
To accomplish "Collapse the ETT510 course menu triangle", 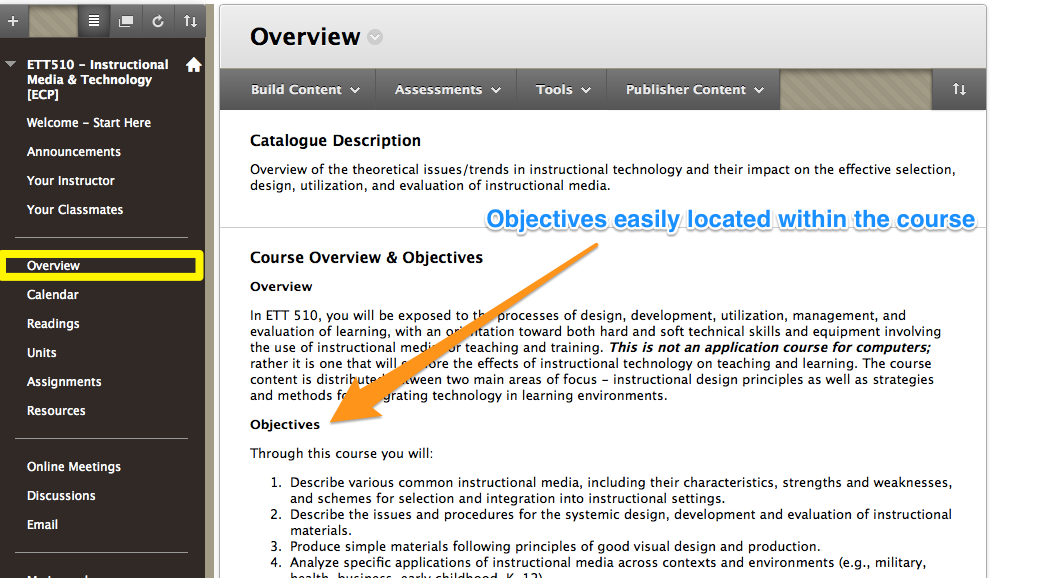I will 10,65.
